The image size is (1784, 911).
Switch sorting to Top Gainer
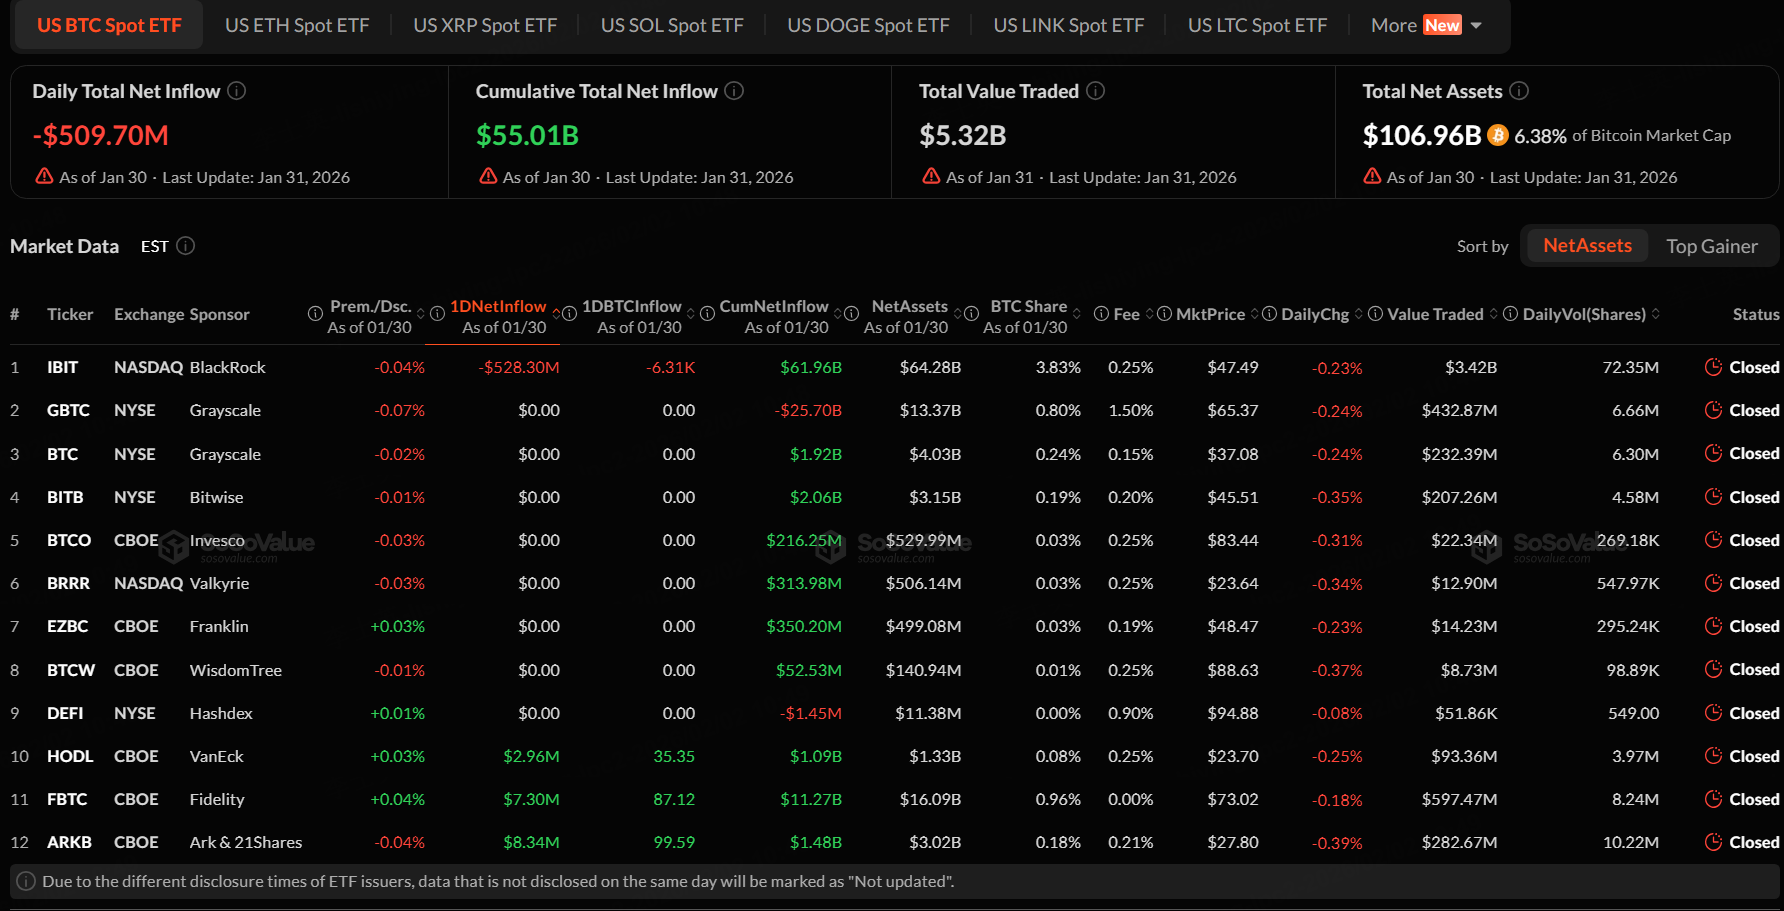[1711, 246]
